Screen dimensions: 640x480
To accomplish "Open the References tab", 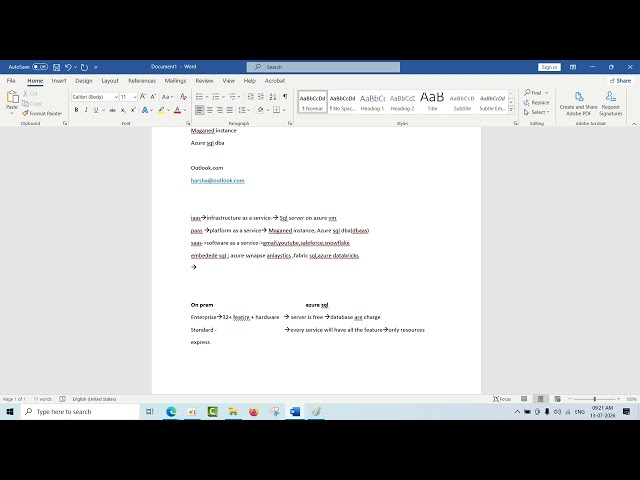I will point(142,81).
